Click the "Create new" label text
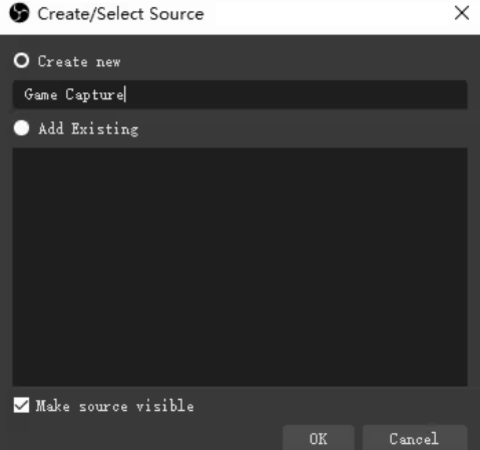480x450 pixels. (79, 62)
